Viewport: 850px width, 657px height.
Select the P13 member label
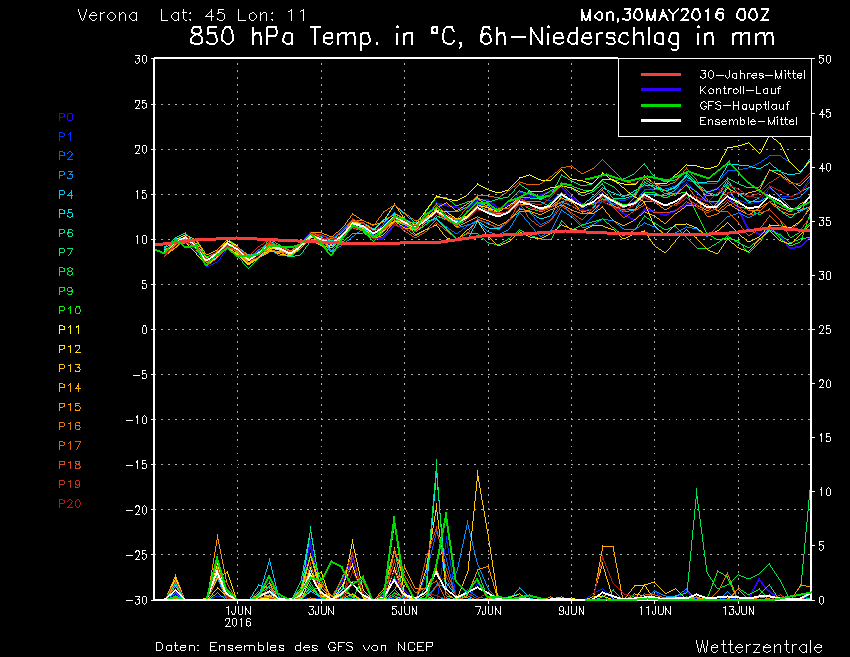click(x=69, y=368)
